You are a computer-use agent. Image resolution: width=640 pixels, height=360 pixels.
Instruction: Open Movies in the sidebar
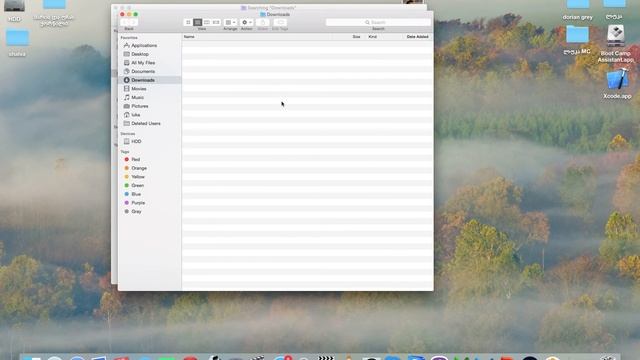[140, 89]
